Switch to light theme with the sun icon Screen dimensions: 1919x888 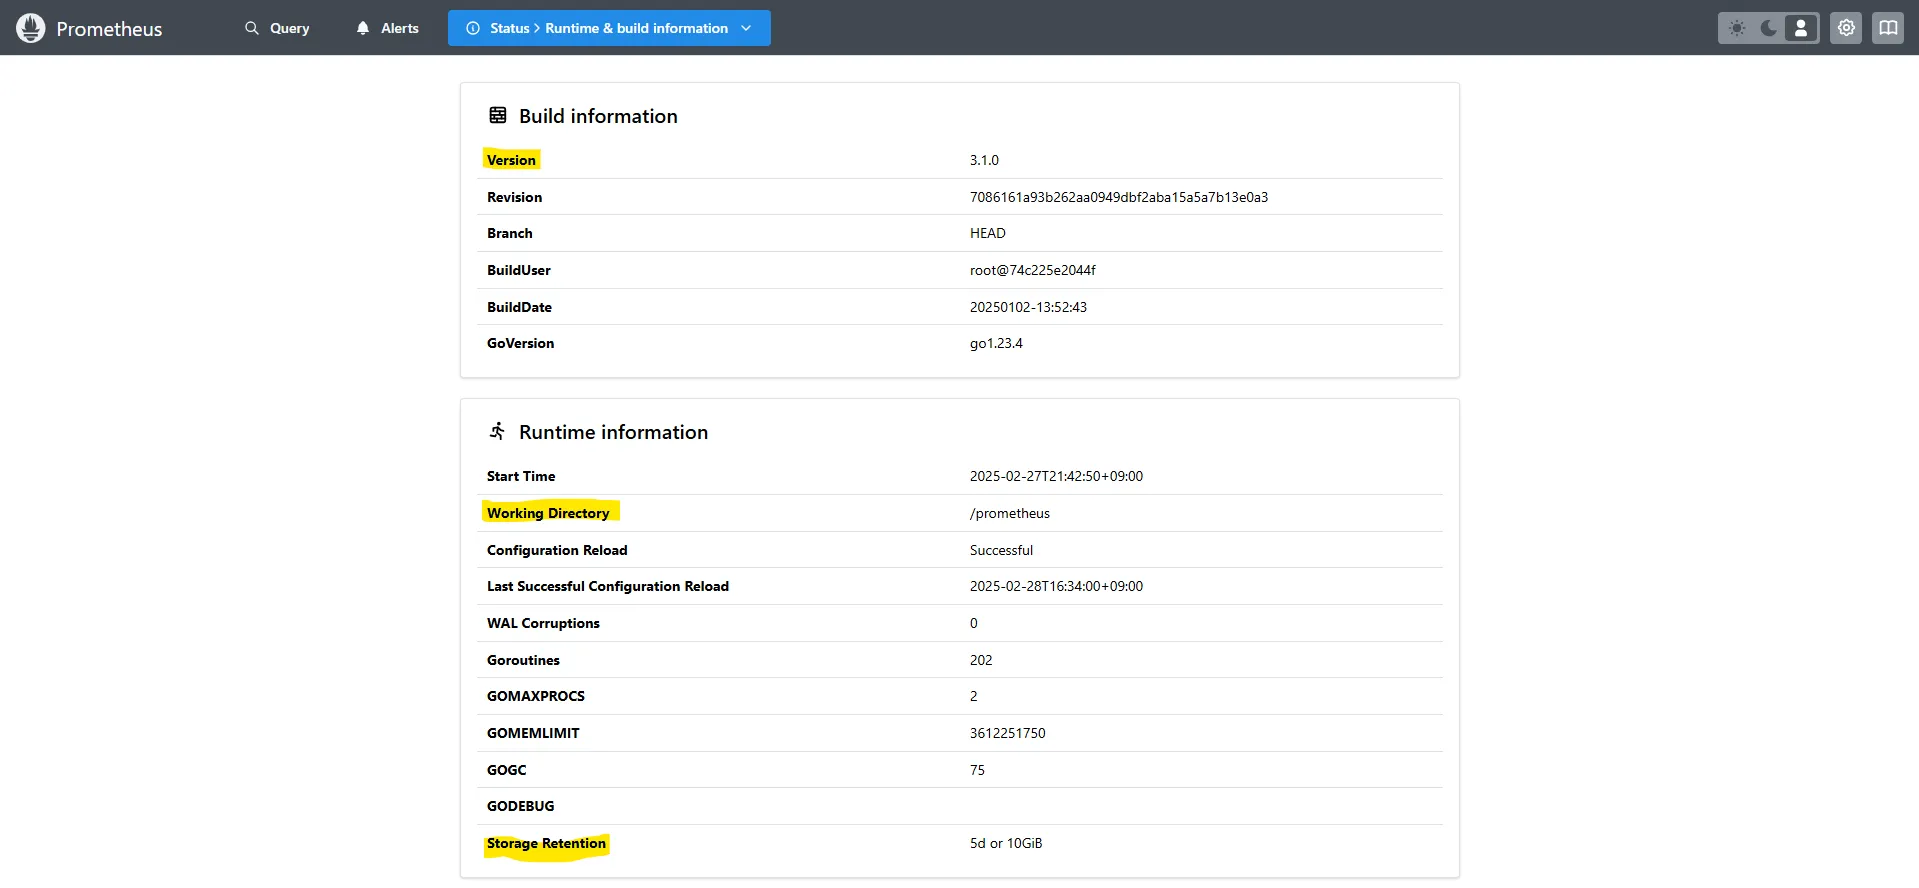click(x=1737, y=28)
